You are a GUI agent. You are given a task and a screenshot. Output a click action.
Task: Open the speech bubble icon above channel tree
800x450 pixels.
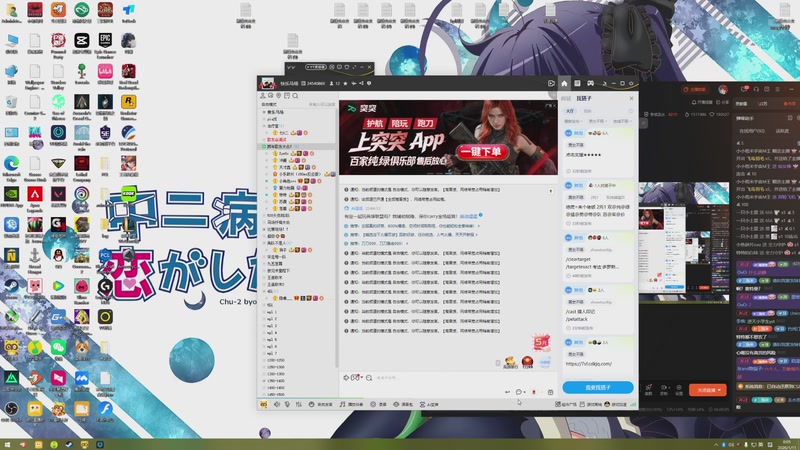click(270, 96)
